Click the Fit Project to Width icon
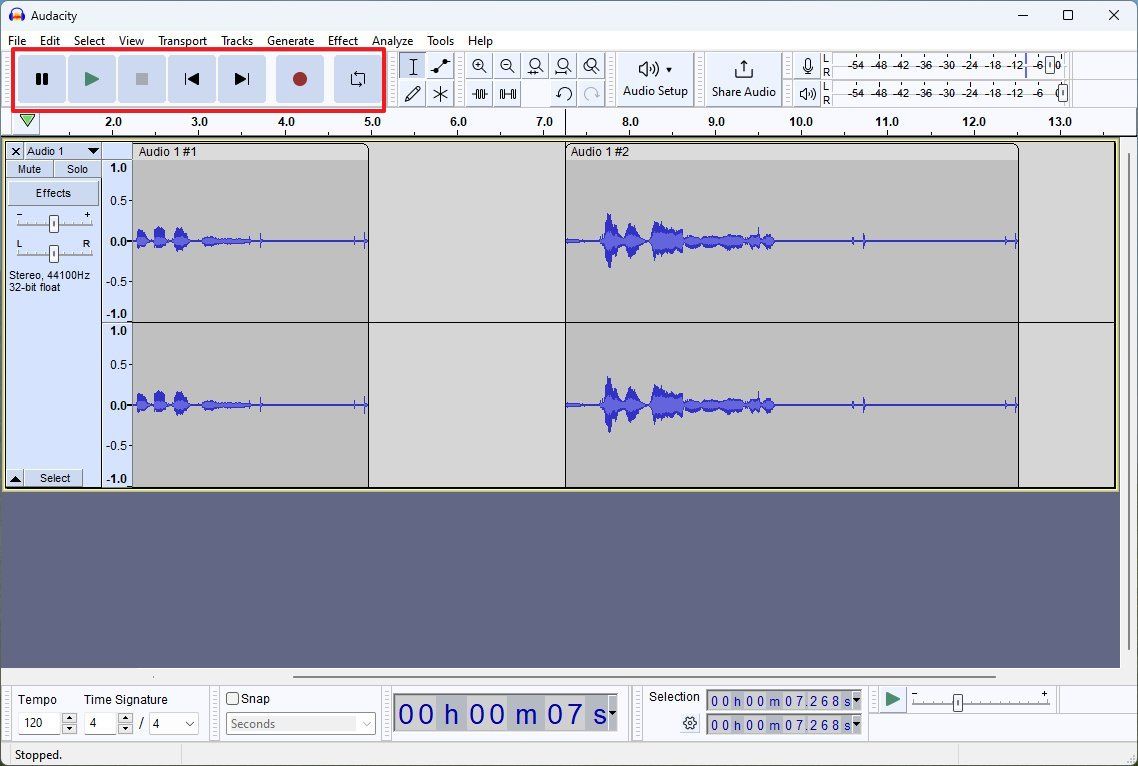Viewport: 1138px width, 766px height. (x=564, y=66)
